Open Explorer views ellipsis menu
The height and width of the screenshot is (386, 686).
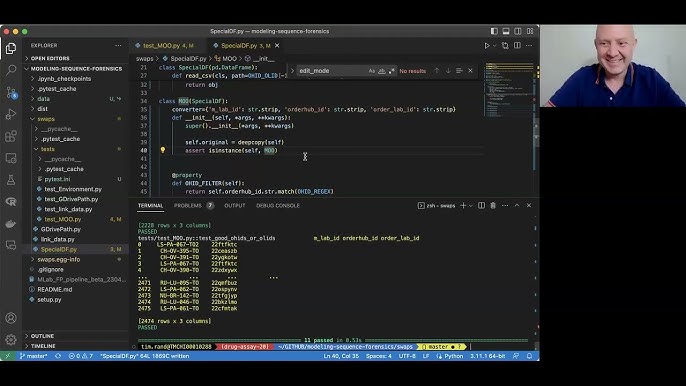pos(118,46)
